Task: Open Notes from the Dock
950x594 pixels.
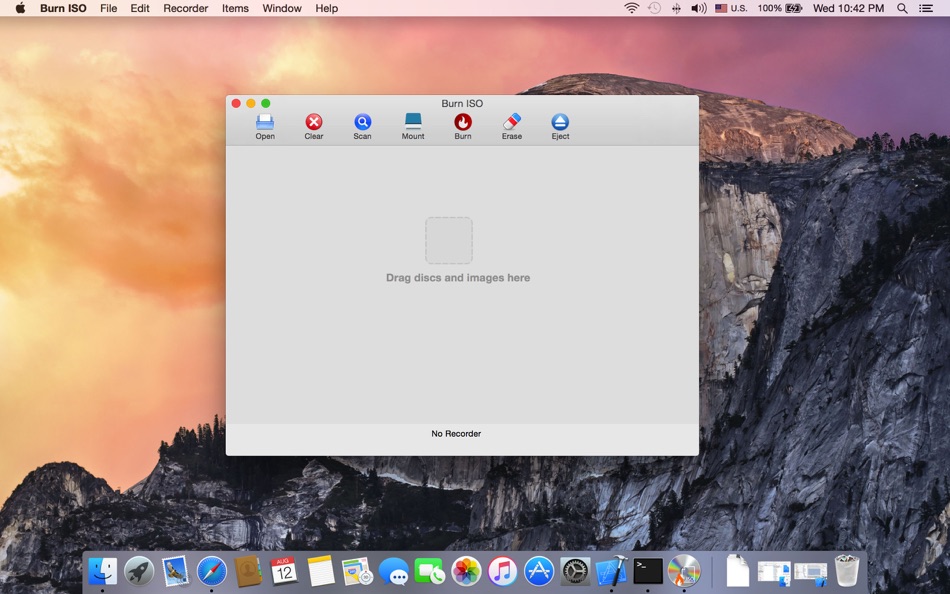Action: pos(321,571)
